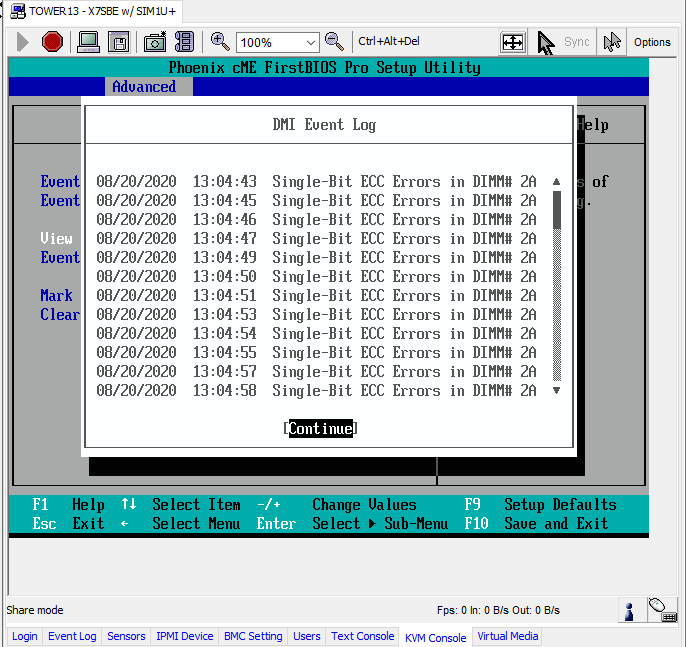This screenshot has height=647, width=686.
Task: Click the grey play arrow icon
Action: [x=22, y=42]
